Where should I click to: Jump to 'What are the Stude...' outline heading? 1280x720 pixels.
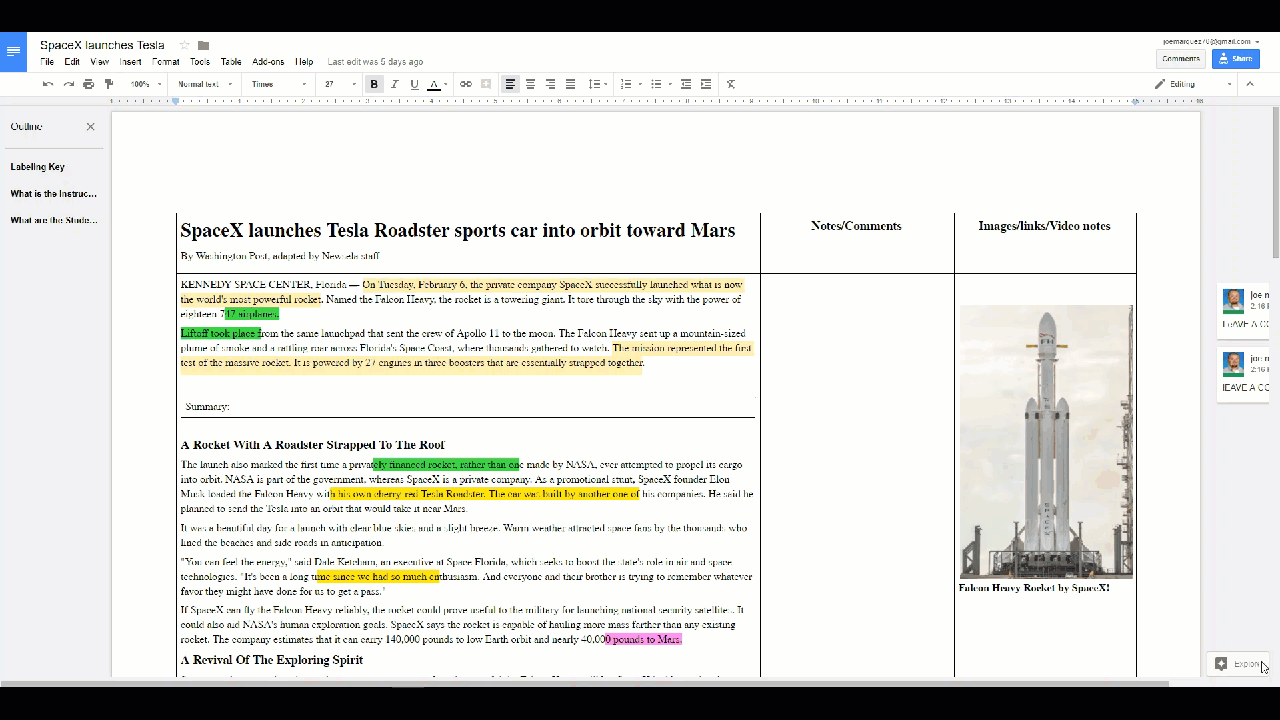click(54, 220)
